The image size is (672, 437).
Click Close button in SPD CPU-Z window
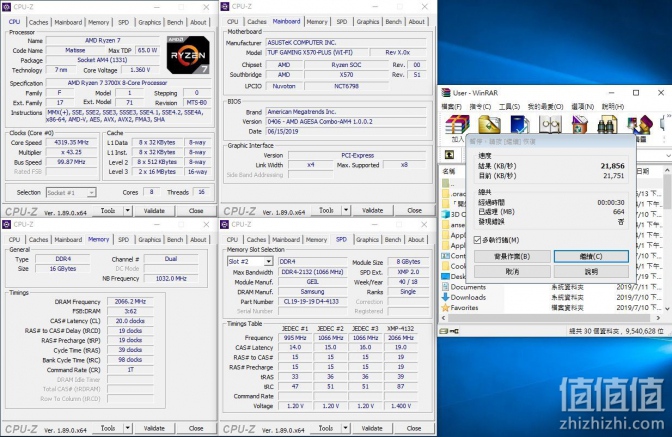414,428
